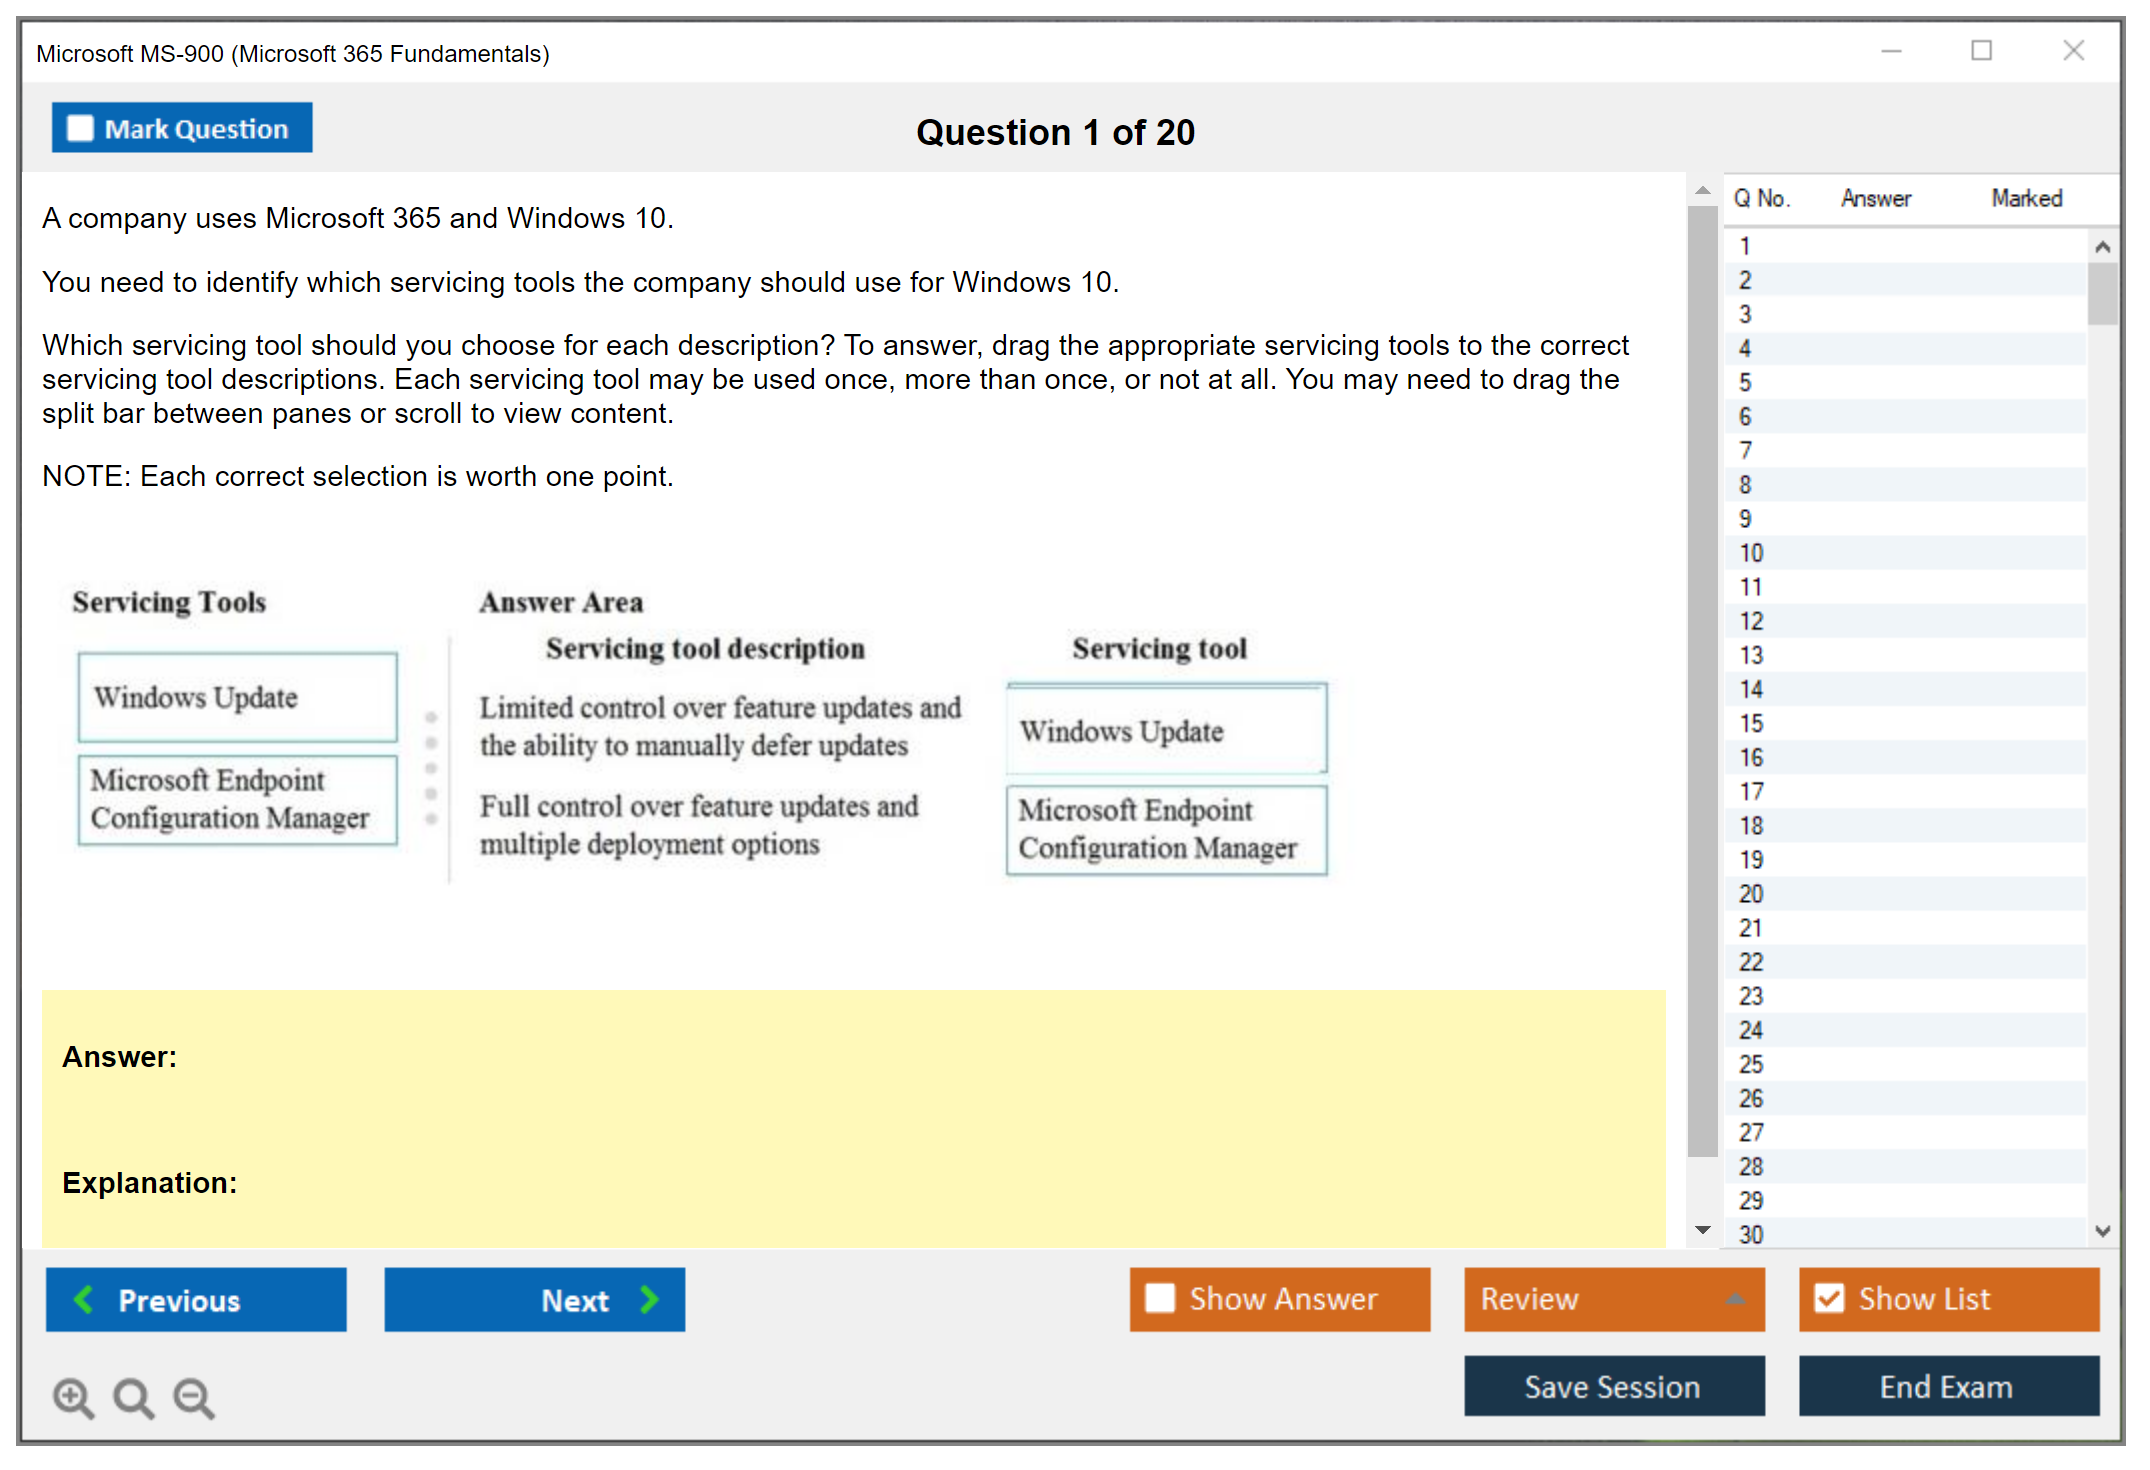This screenshot has height=1470, width=2150.
Task: Select question 10 in the list
Action: tap(1751, 553)
